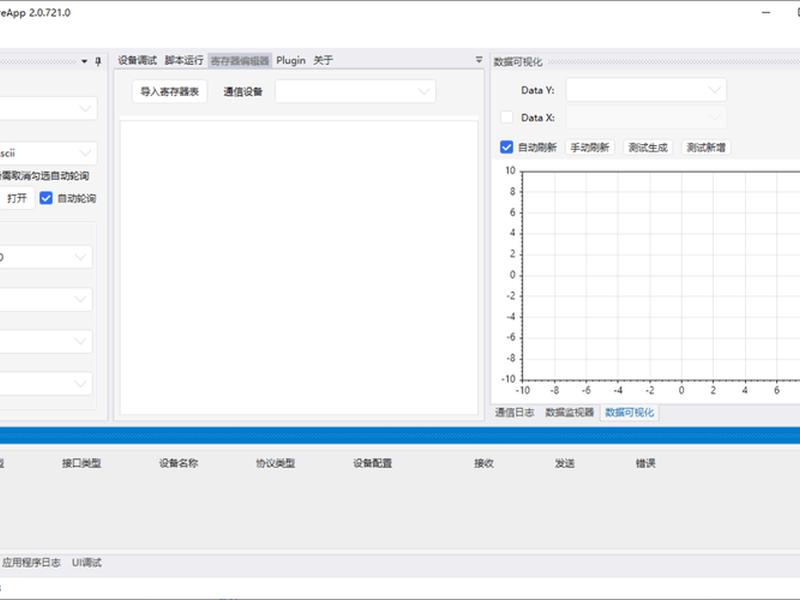Expand the left dropdown showing '0'
This screenshot has height=600, width=800.
point(45,257)
